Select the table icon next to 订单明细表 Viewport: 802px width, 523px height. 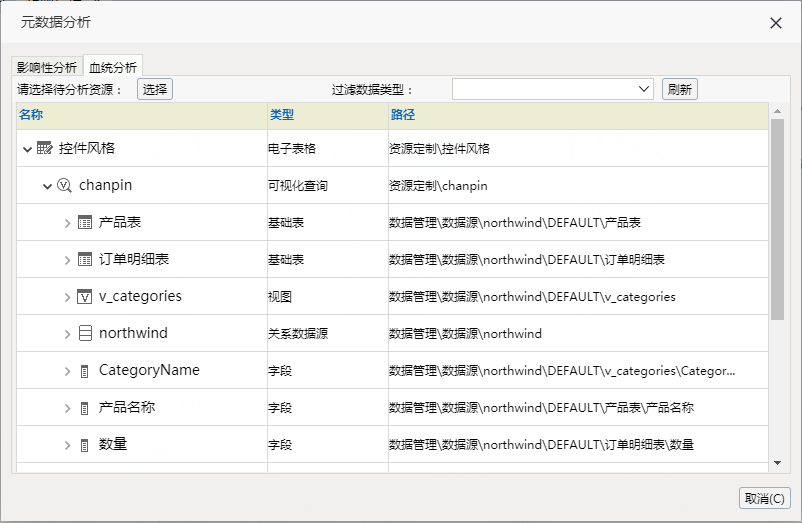[x=85, y=259]
